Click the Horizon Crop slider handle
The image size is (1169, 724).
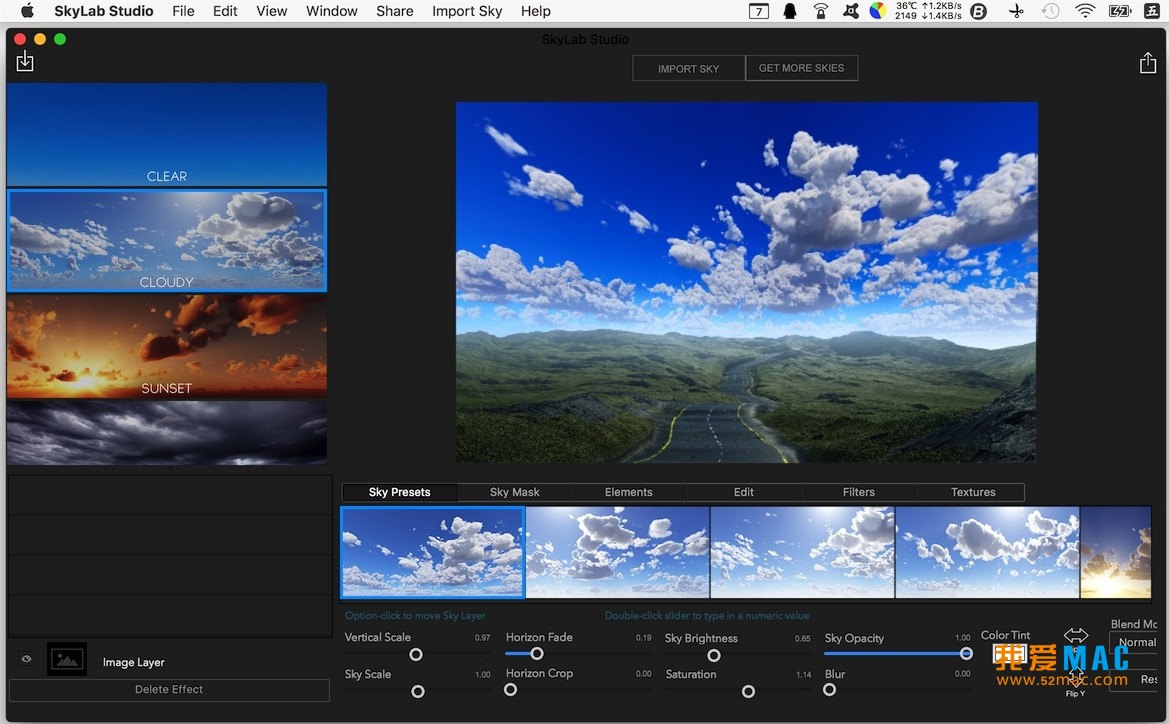point(510,690)
